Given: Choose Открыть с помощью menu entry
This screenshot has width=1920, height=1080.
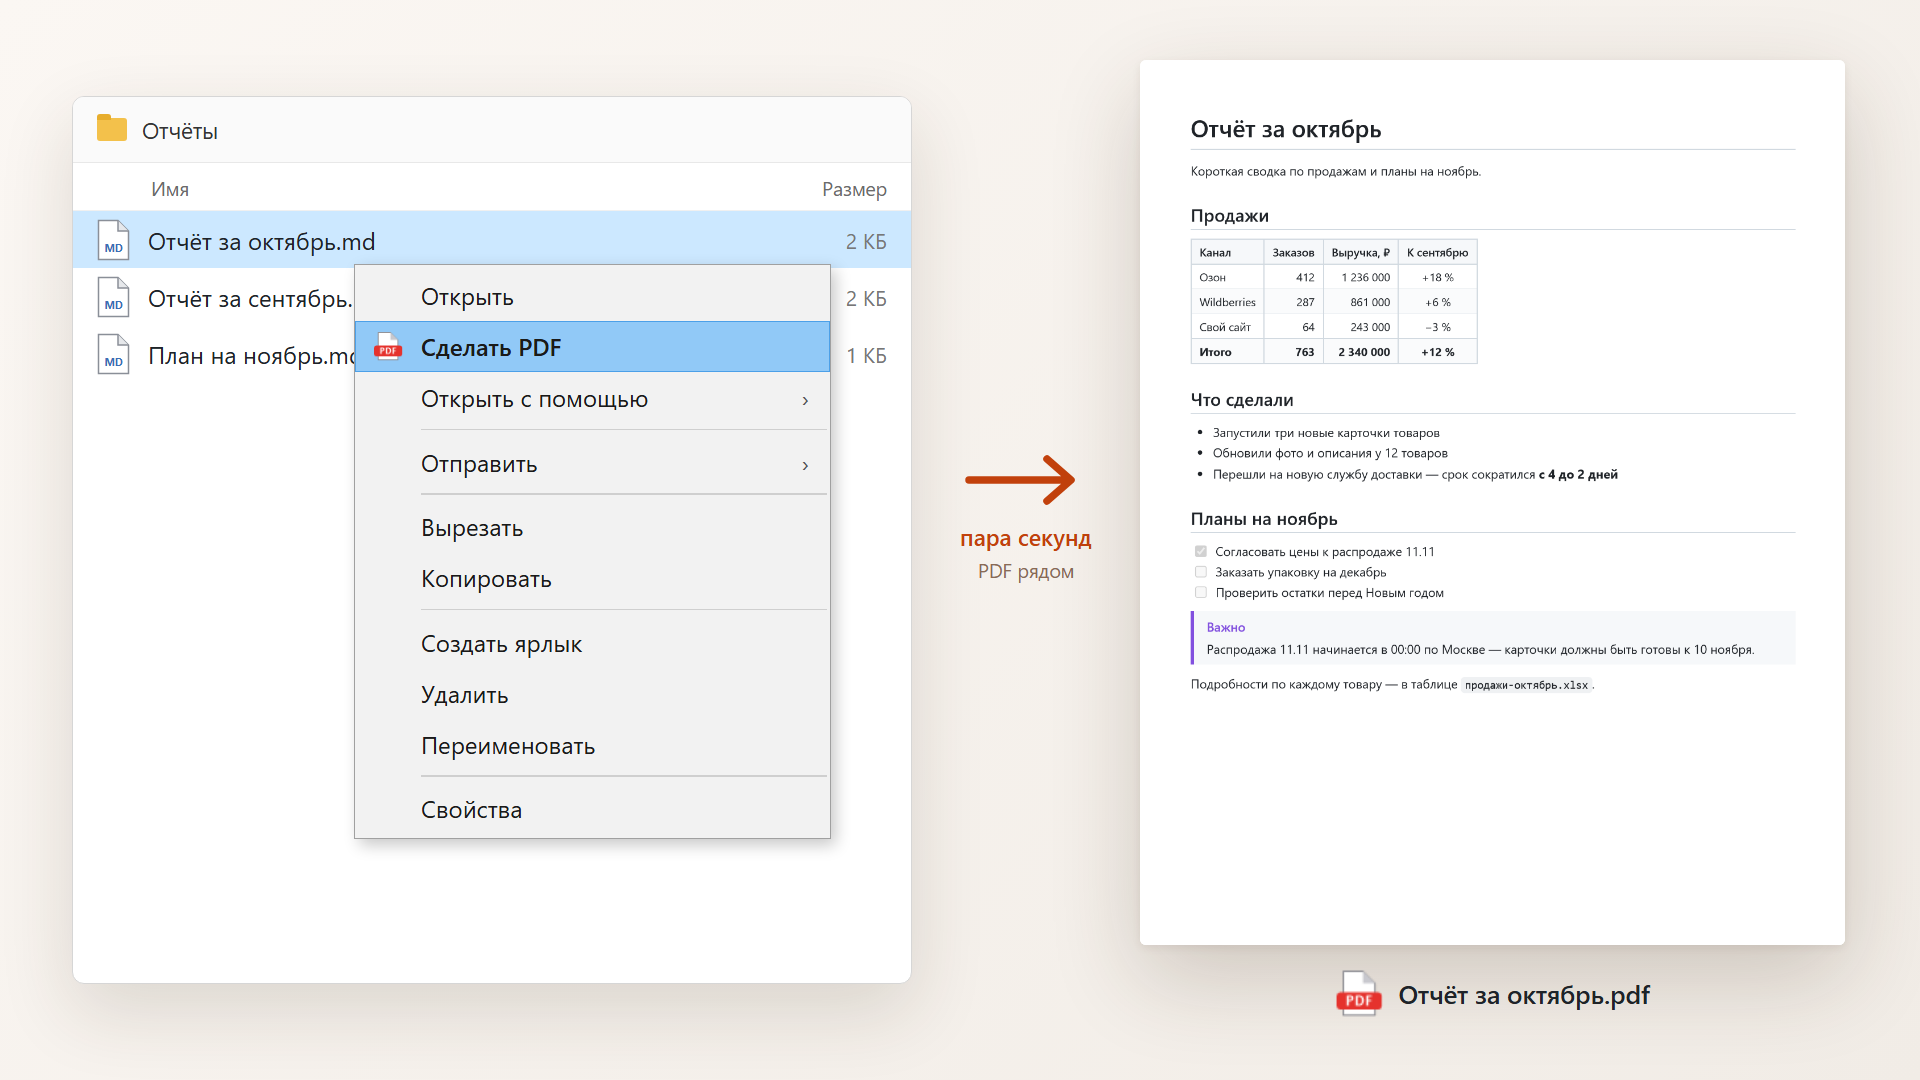Looking at the screenshot, I should pos(592,399).
